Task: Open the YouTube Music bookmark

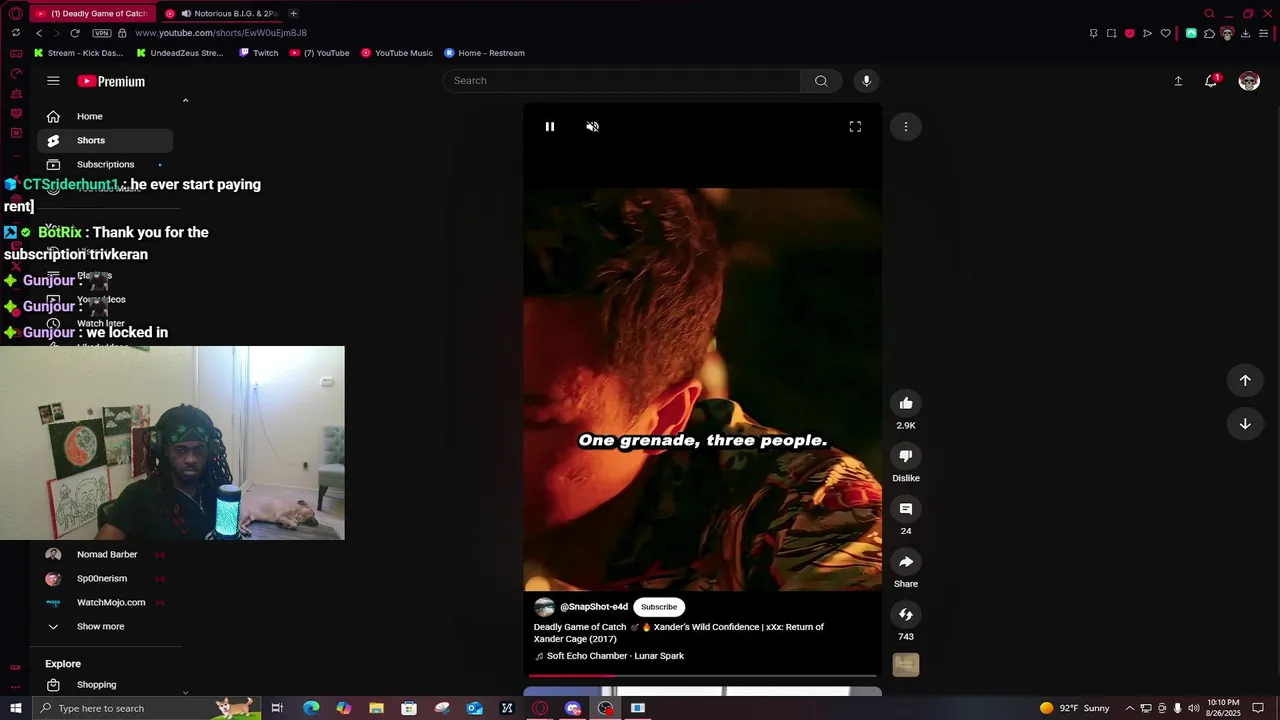Action: pyautogui.click(x=397, y=53)
